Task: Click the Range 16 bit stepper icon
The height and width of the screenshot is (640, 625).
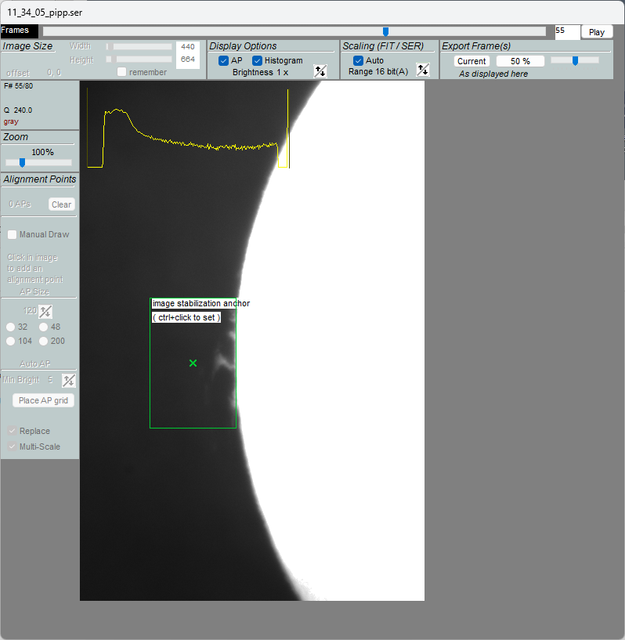Action: click(423, 70)
